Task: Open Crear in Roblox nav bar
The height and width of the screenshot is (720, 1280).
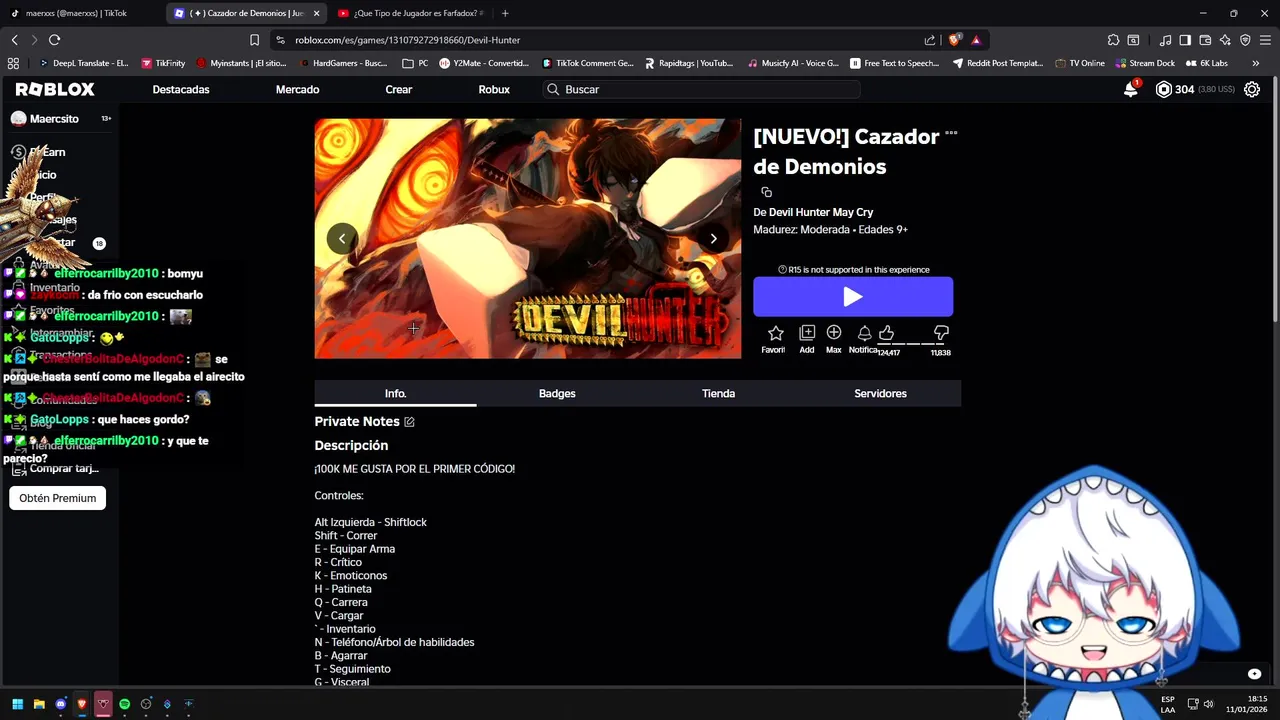Action: coord(399,89)
